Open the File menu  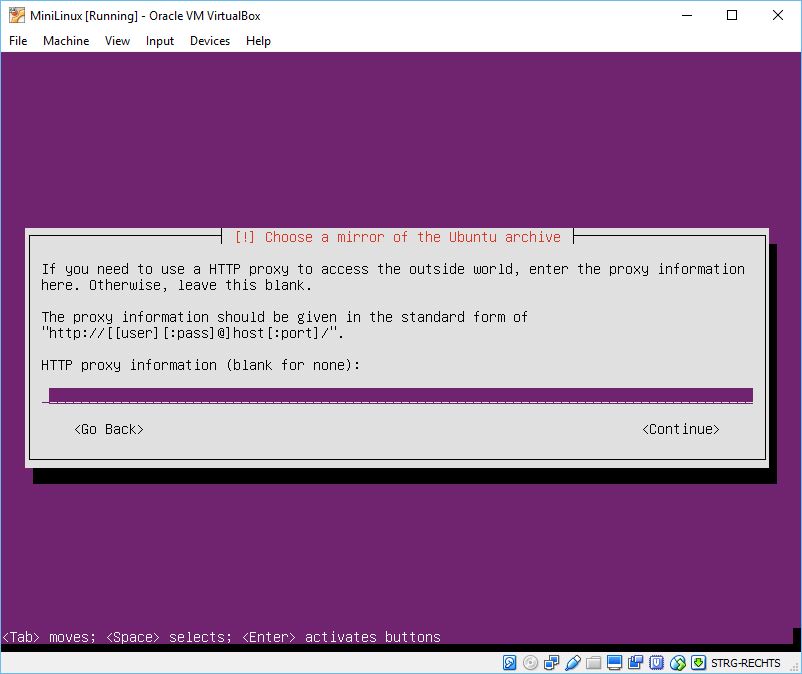coord(18,41)
